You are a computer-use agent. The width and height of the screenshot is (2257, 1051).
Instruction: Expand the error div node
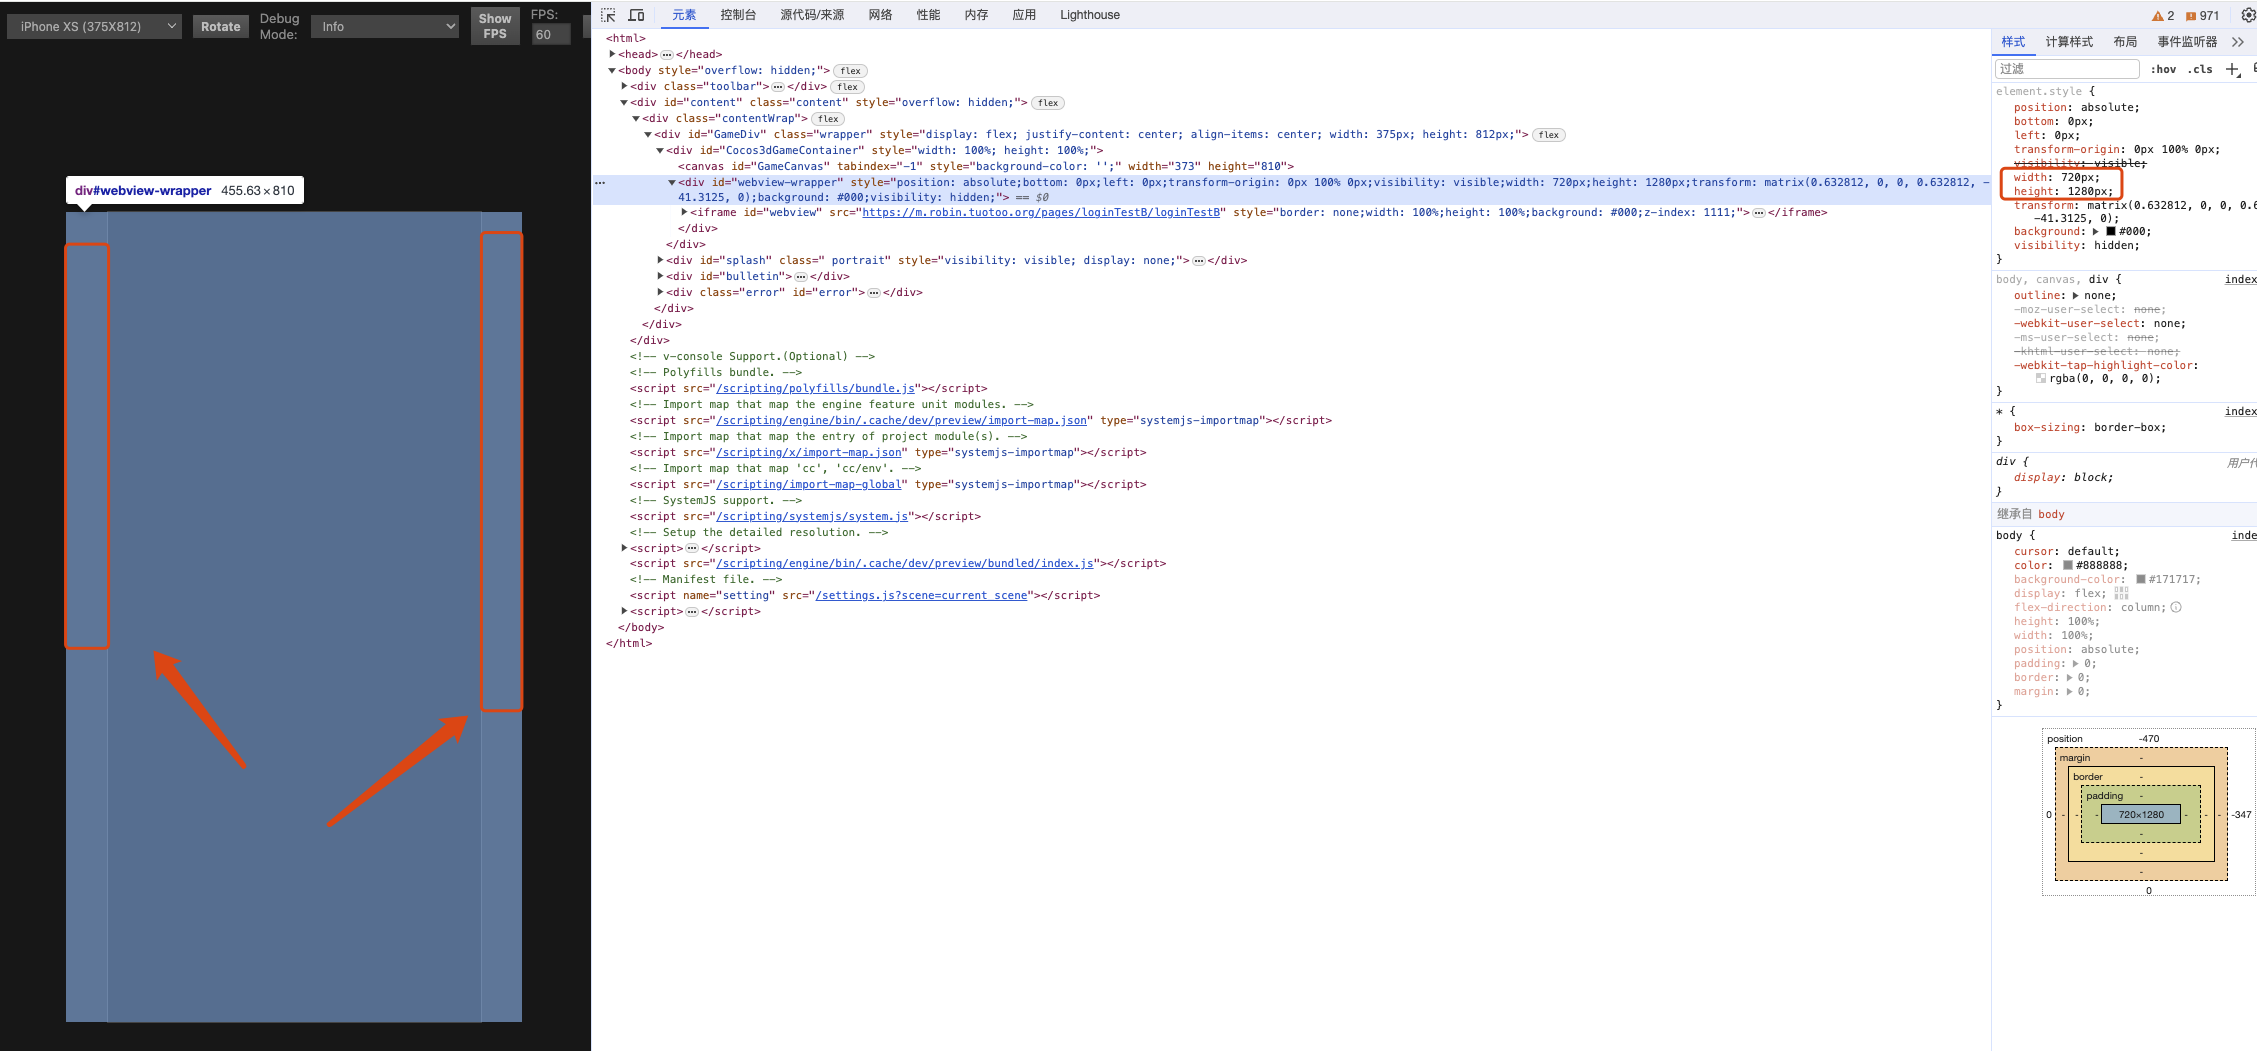pos(660,292)
